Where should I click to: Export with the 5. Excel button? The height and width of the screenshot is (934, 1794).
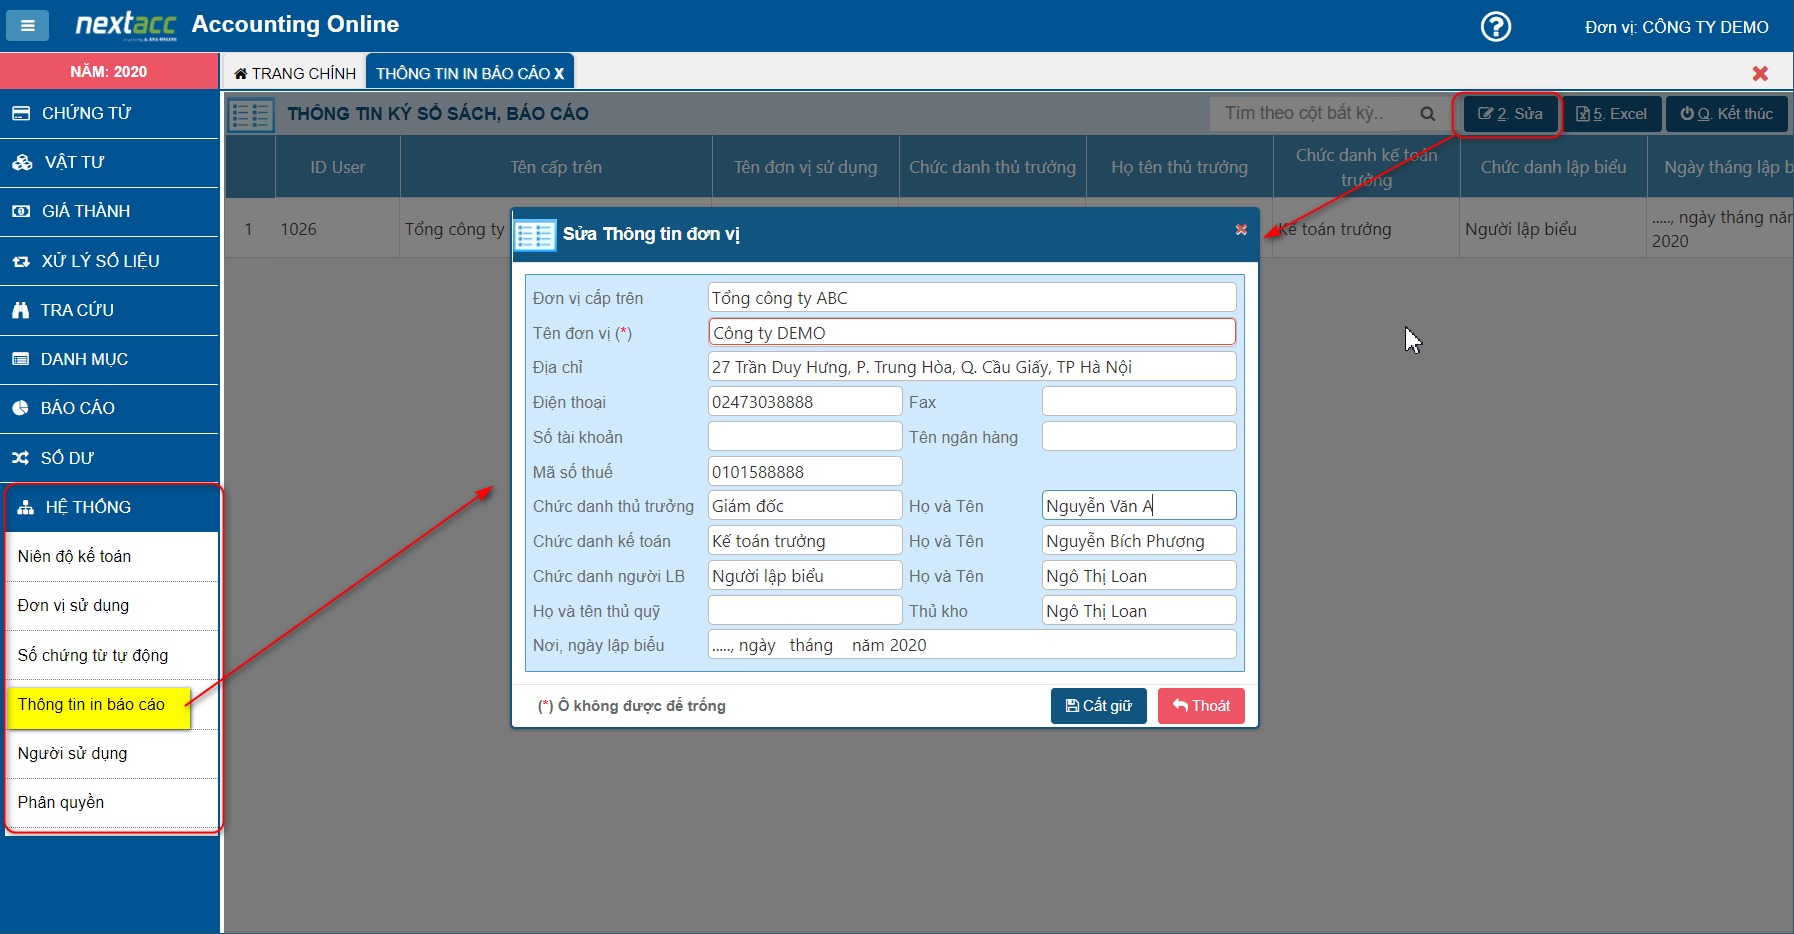click(1611, 114)
